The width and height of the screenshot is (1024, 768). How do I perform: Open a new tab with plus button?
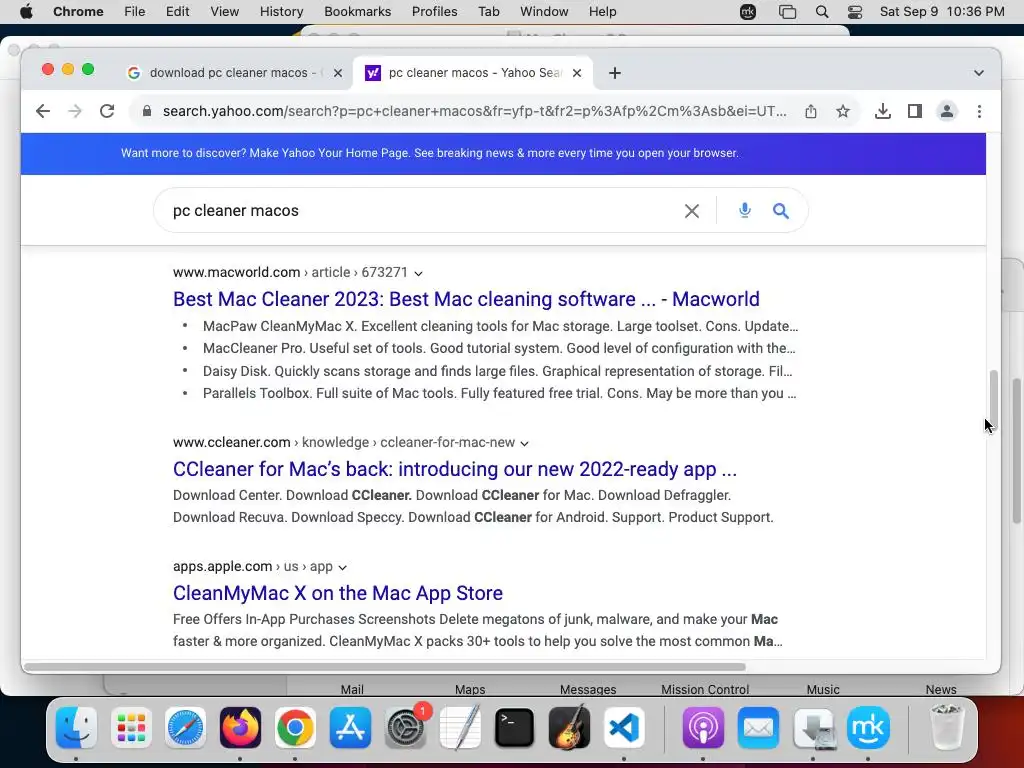point(615,73)
